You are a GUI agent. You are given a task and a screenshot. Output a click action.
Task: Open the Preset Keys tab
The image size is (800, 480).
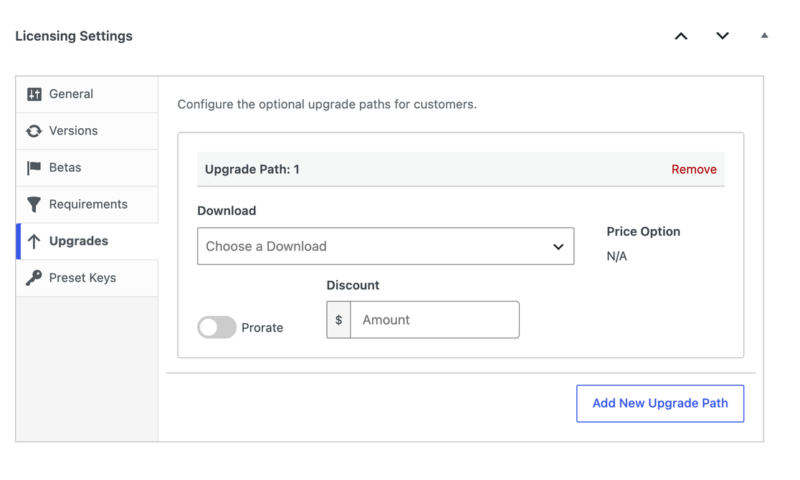tap(87, 278)
